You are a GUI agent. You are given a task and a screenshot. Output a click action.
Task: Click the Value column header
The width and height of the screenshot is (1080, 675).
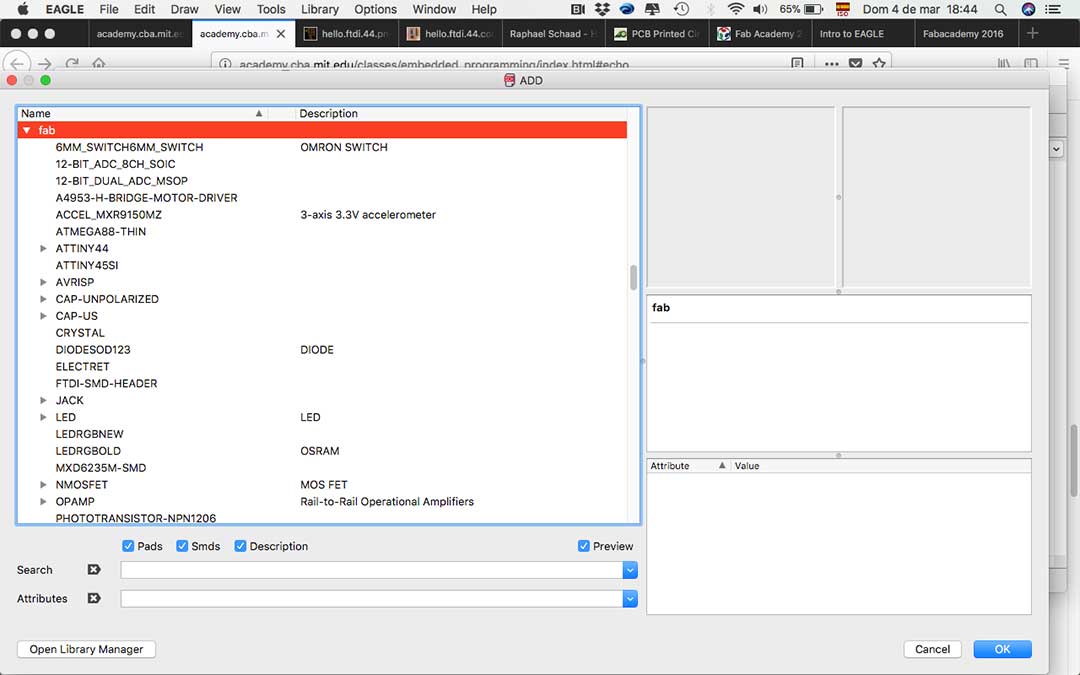pyautogui.click(x=880, y=466)
